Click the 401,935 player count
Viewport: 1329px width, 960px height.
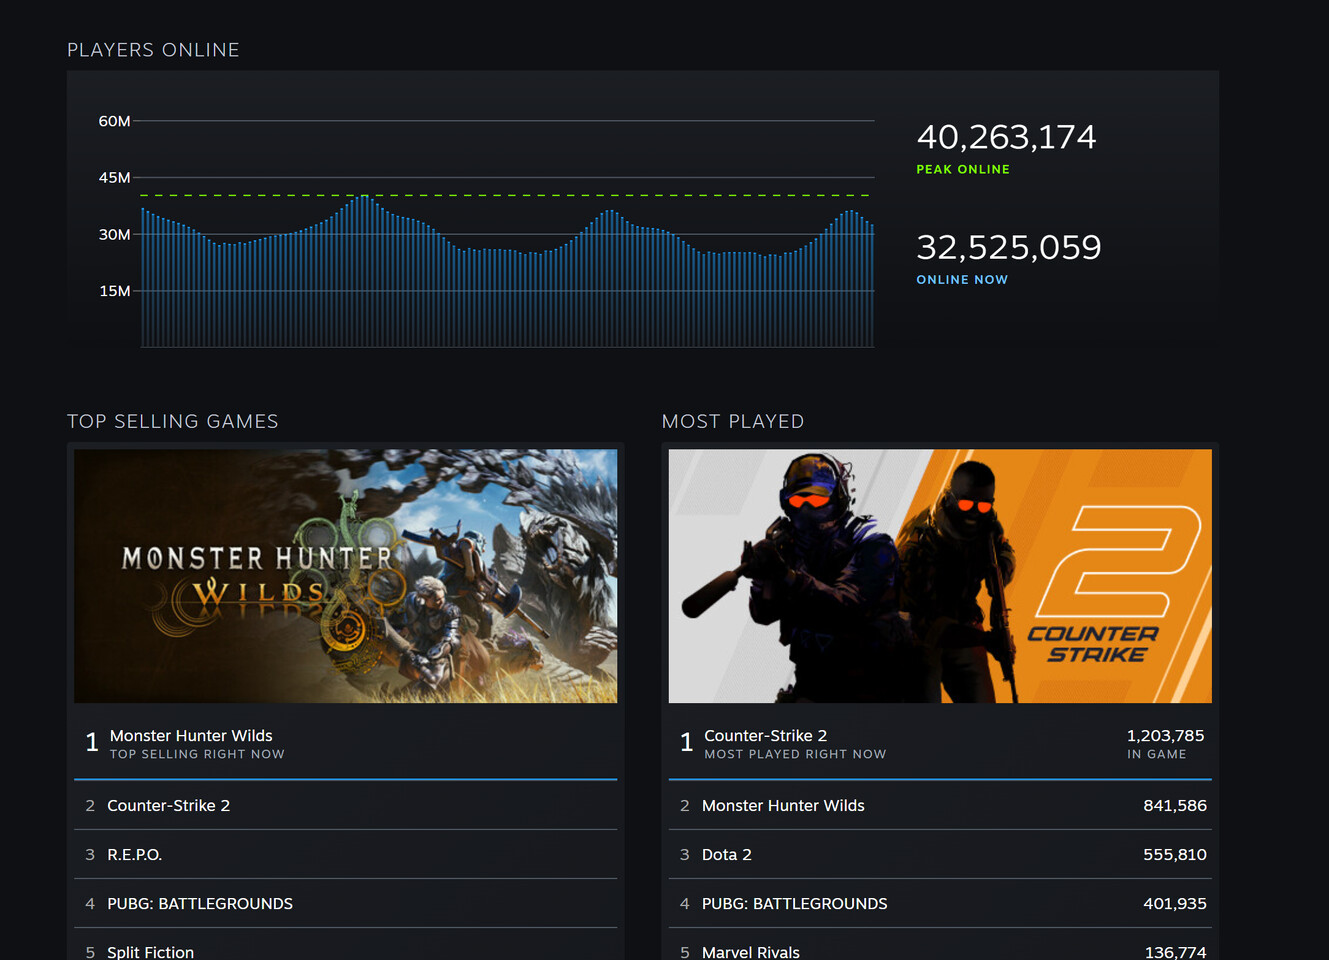(x=1175, y=903)
